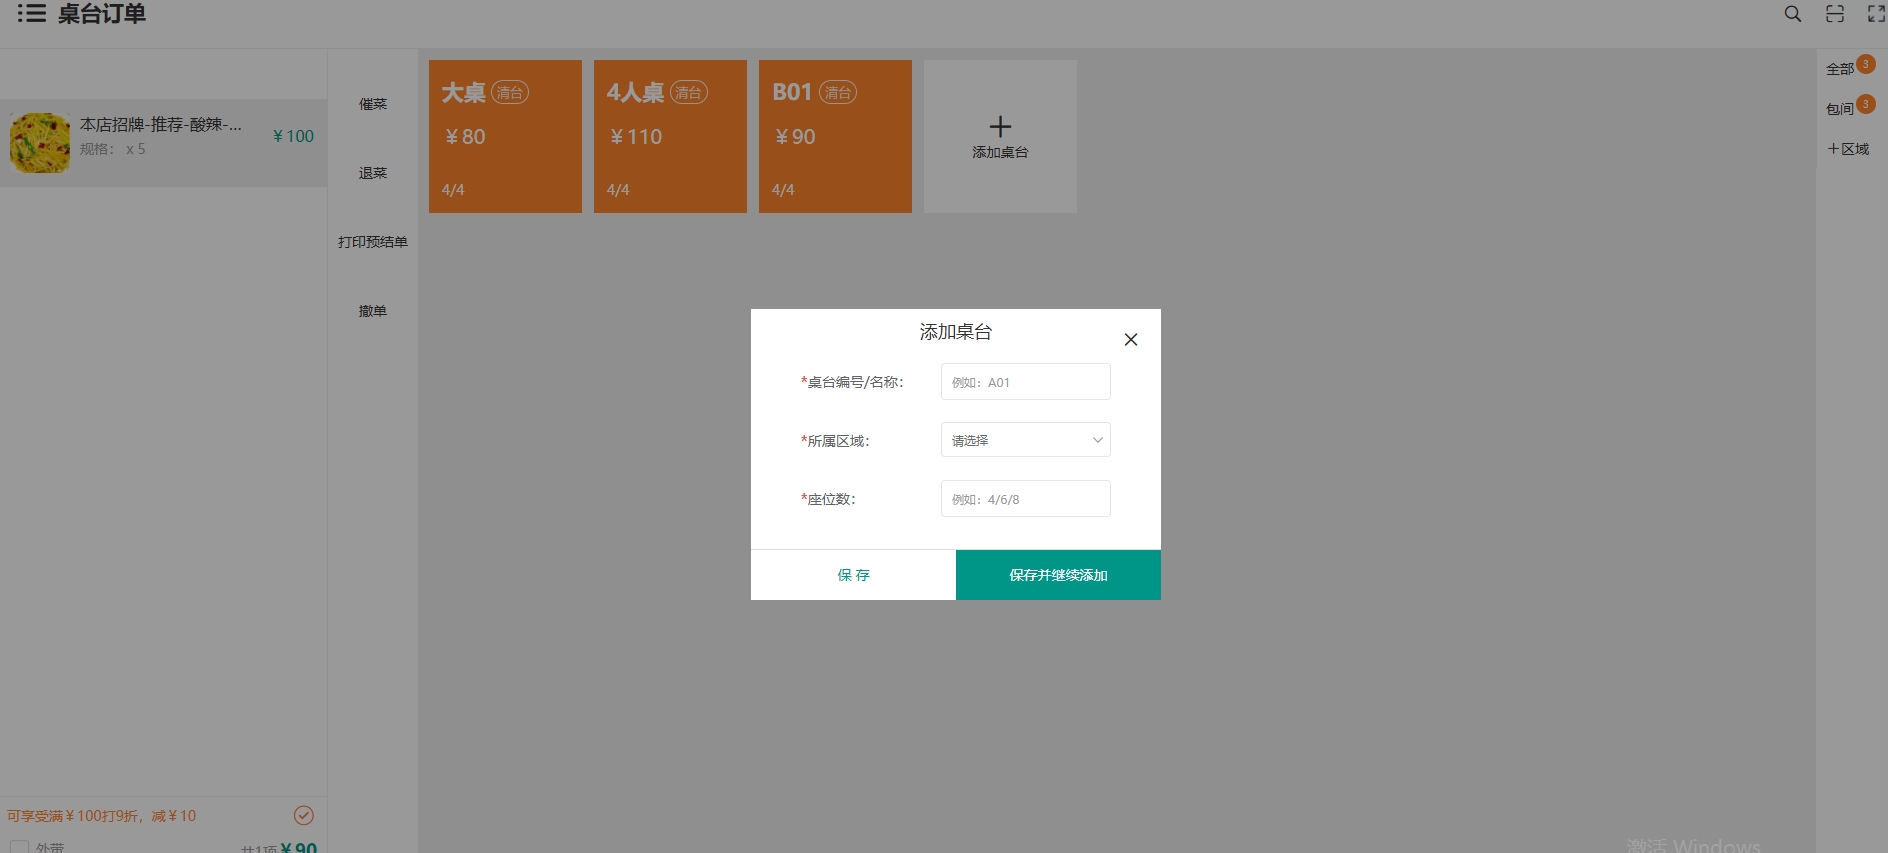Click the search magnifier icon

coord(1793,14)
